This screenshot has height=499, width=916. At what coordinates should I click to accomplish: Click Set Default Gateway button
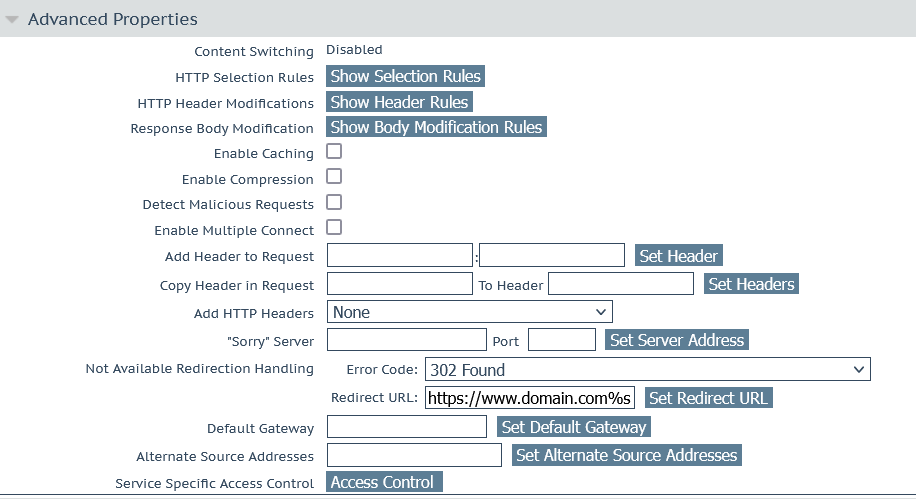tap(574, 427)
